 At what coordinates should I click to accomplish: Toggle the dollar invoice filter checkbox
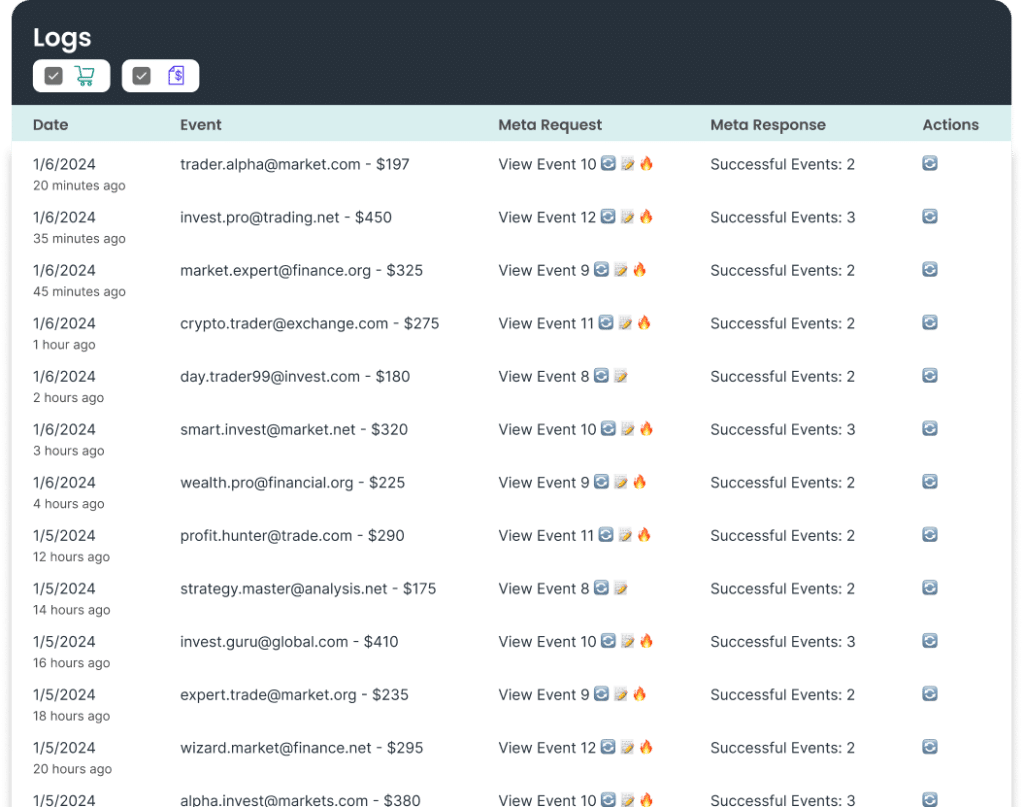(x=142, y=76)
